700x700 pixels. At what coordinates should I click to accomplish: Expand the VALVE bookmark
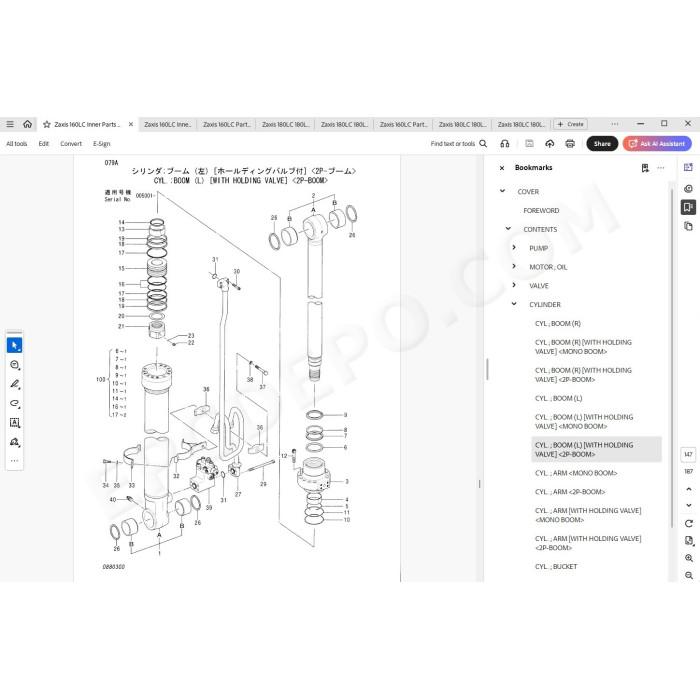514,285
